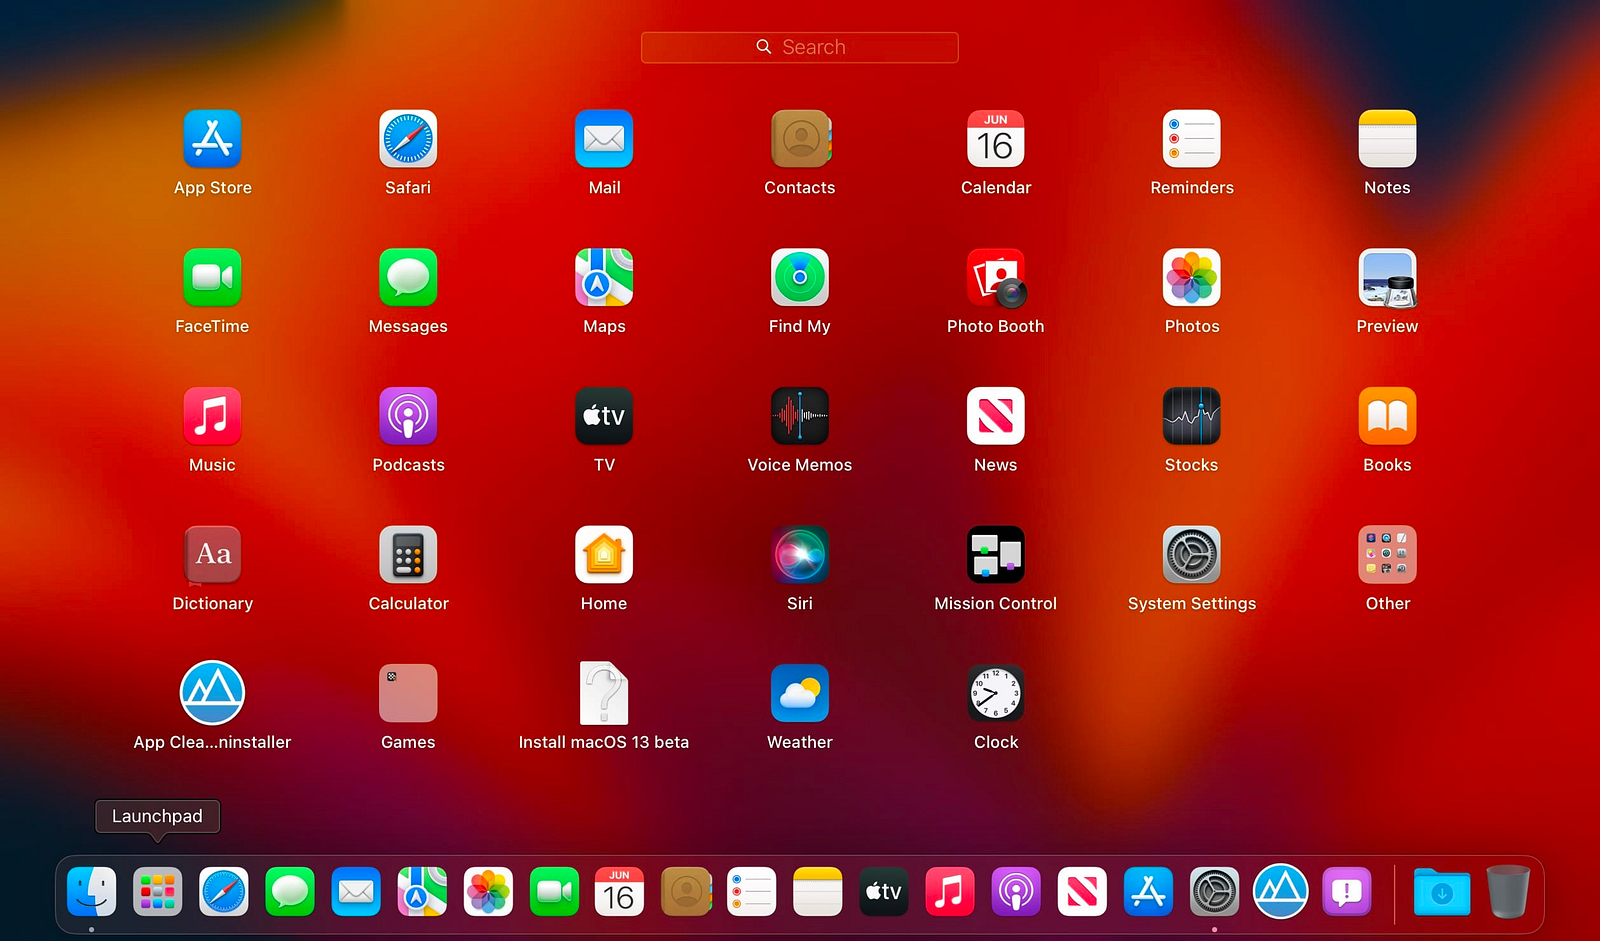Open the Home app

tap(604, 554)
